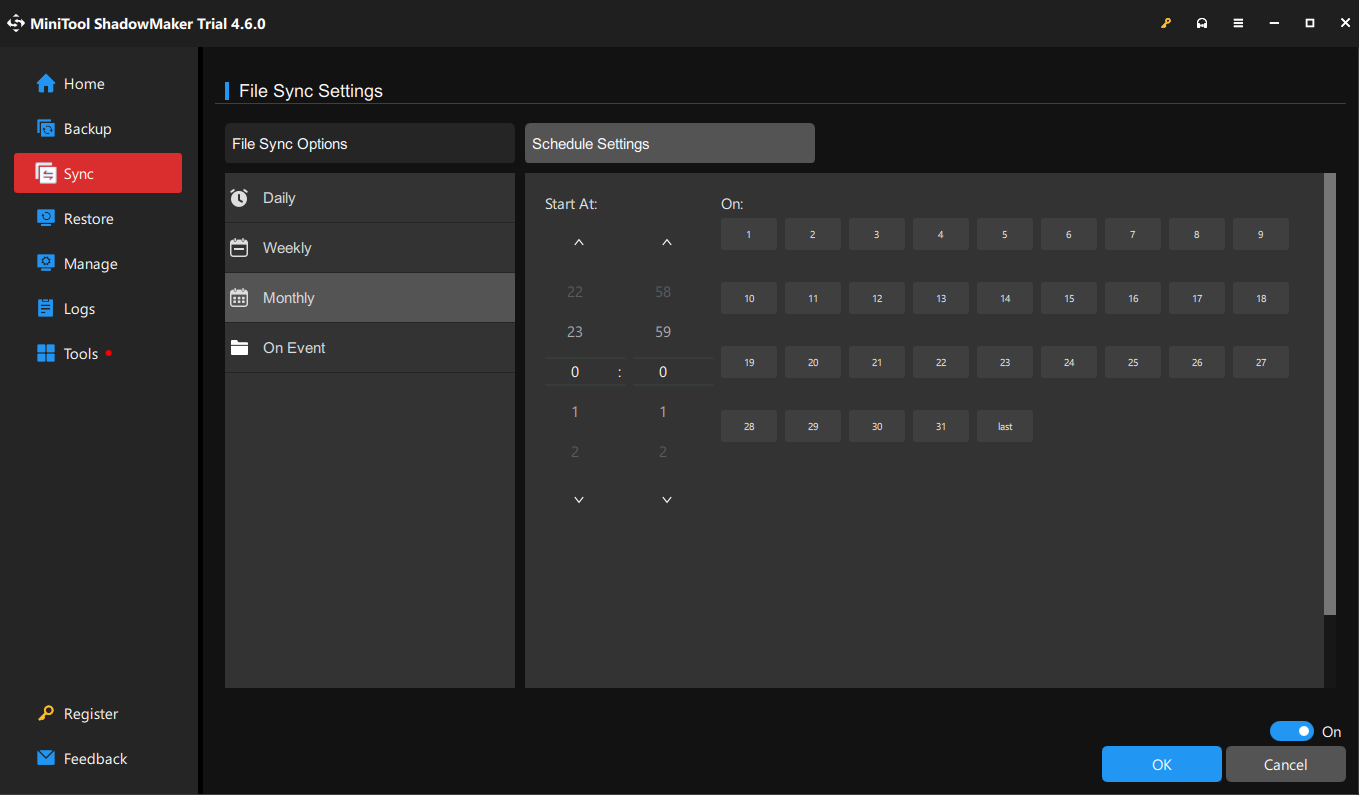Switch to File Sync Options tab

369,143
